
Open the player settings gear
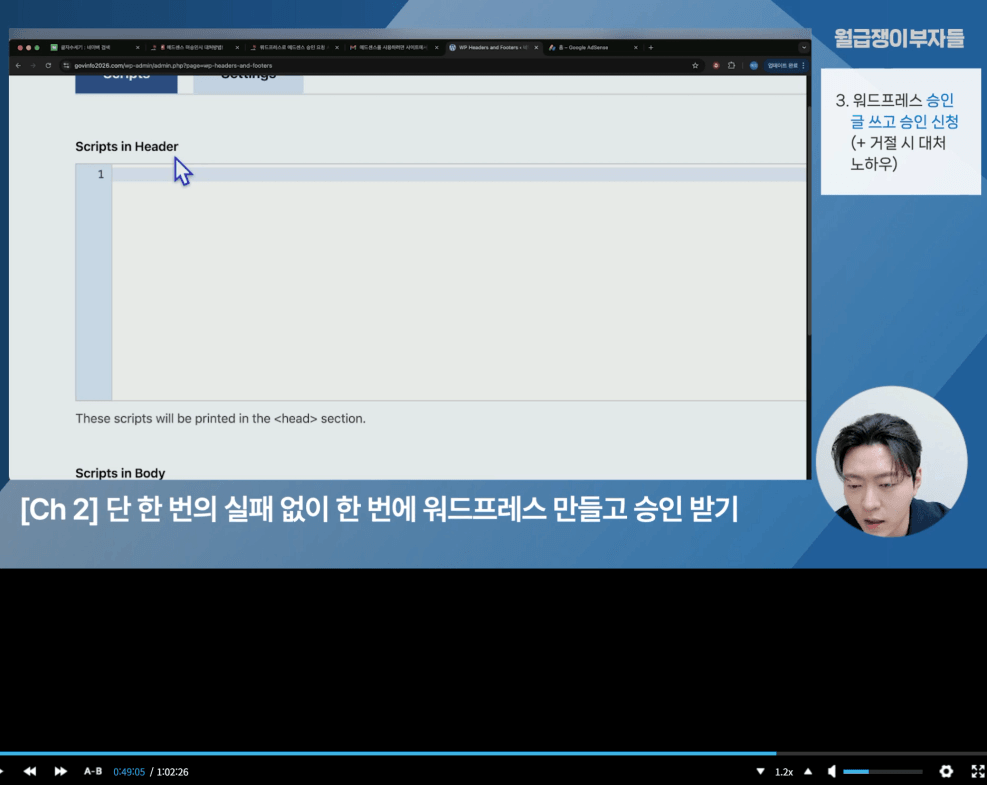(x=946, y=771)
